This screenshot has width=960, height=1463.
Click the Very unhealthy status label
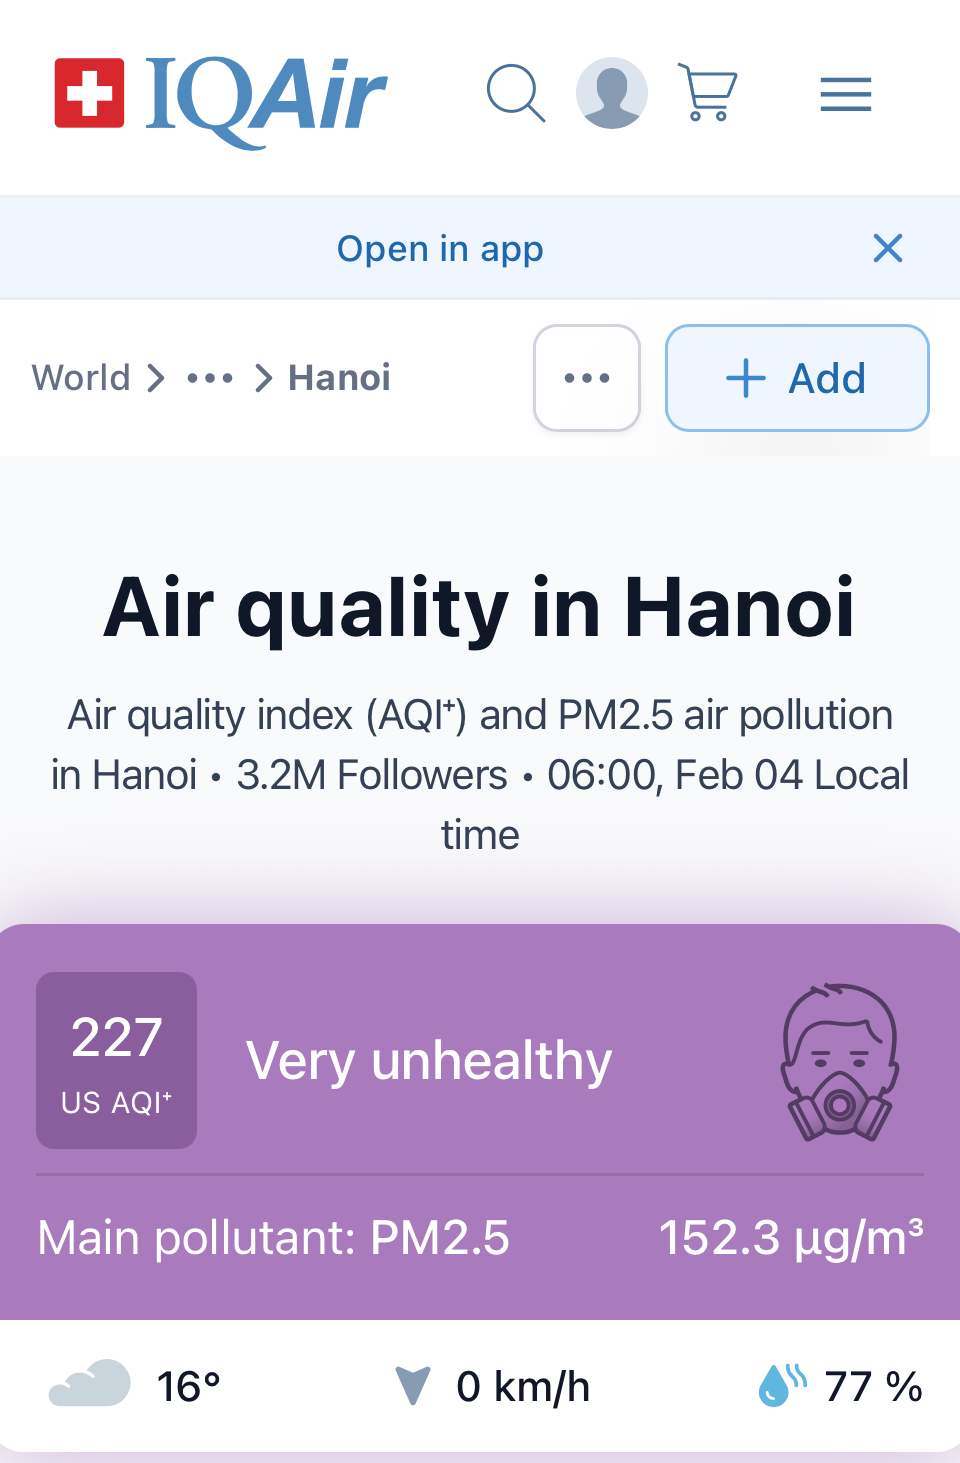429,1061
